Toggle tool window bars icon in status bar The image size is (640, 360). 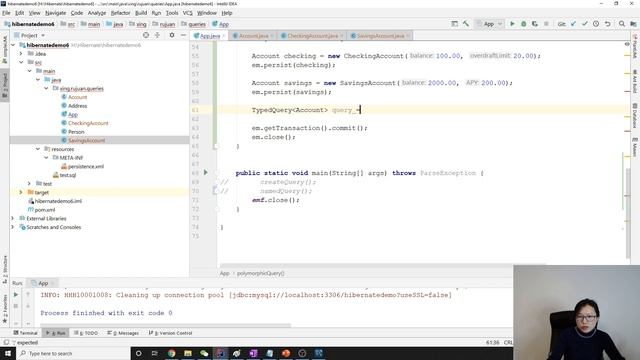[x=6, y=342]
